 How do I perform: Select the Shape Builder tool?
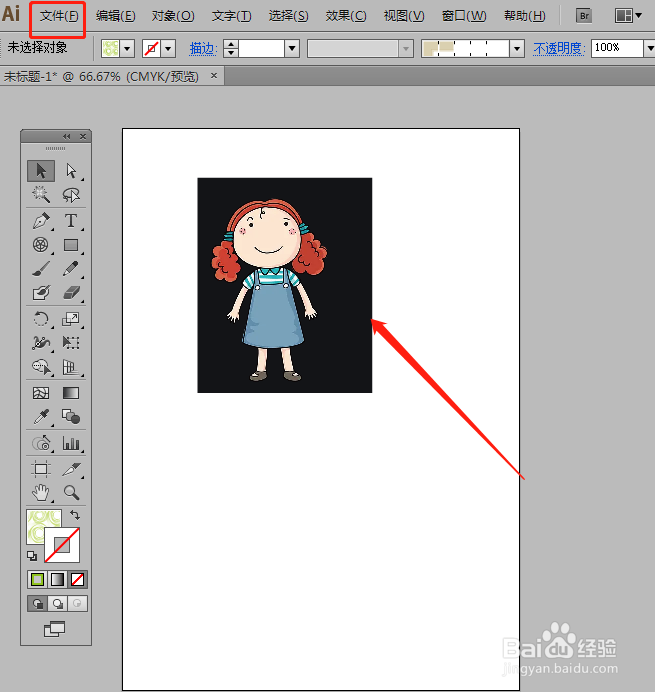click(x=41, y=366)
